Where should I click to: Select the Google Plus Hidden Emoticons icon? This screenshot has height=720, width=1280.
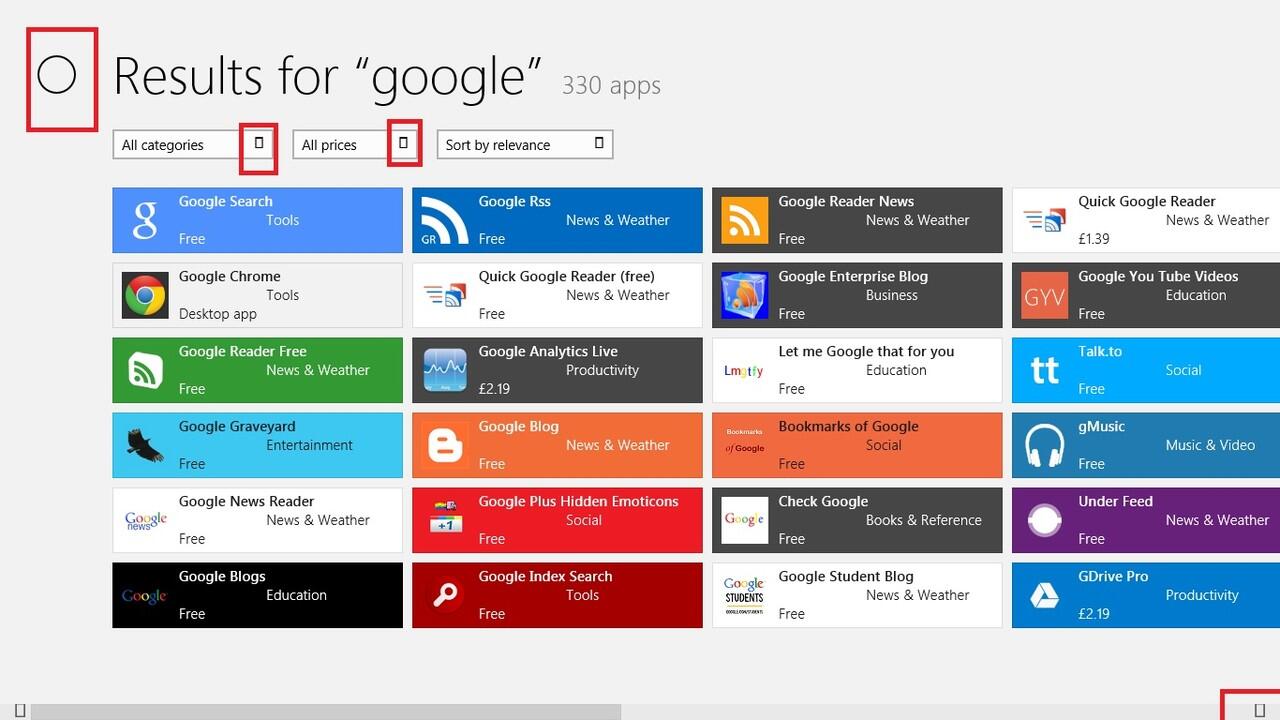point(445,520)
